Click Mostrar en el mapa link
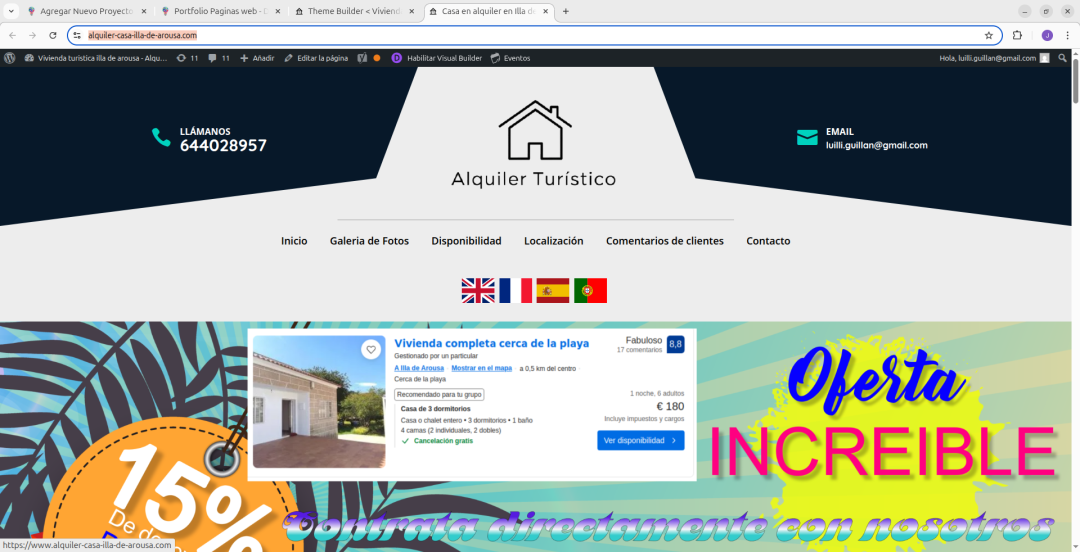This screenshot has width=1080, height=552. coord(481,369)
